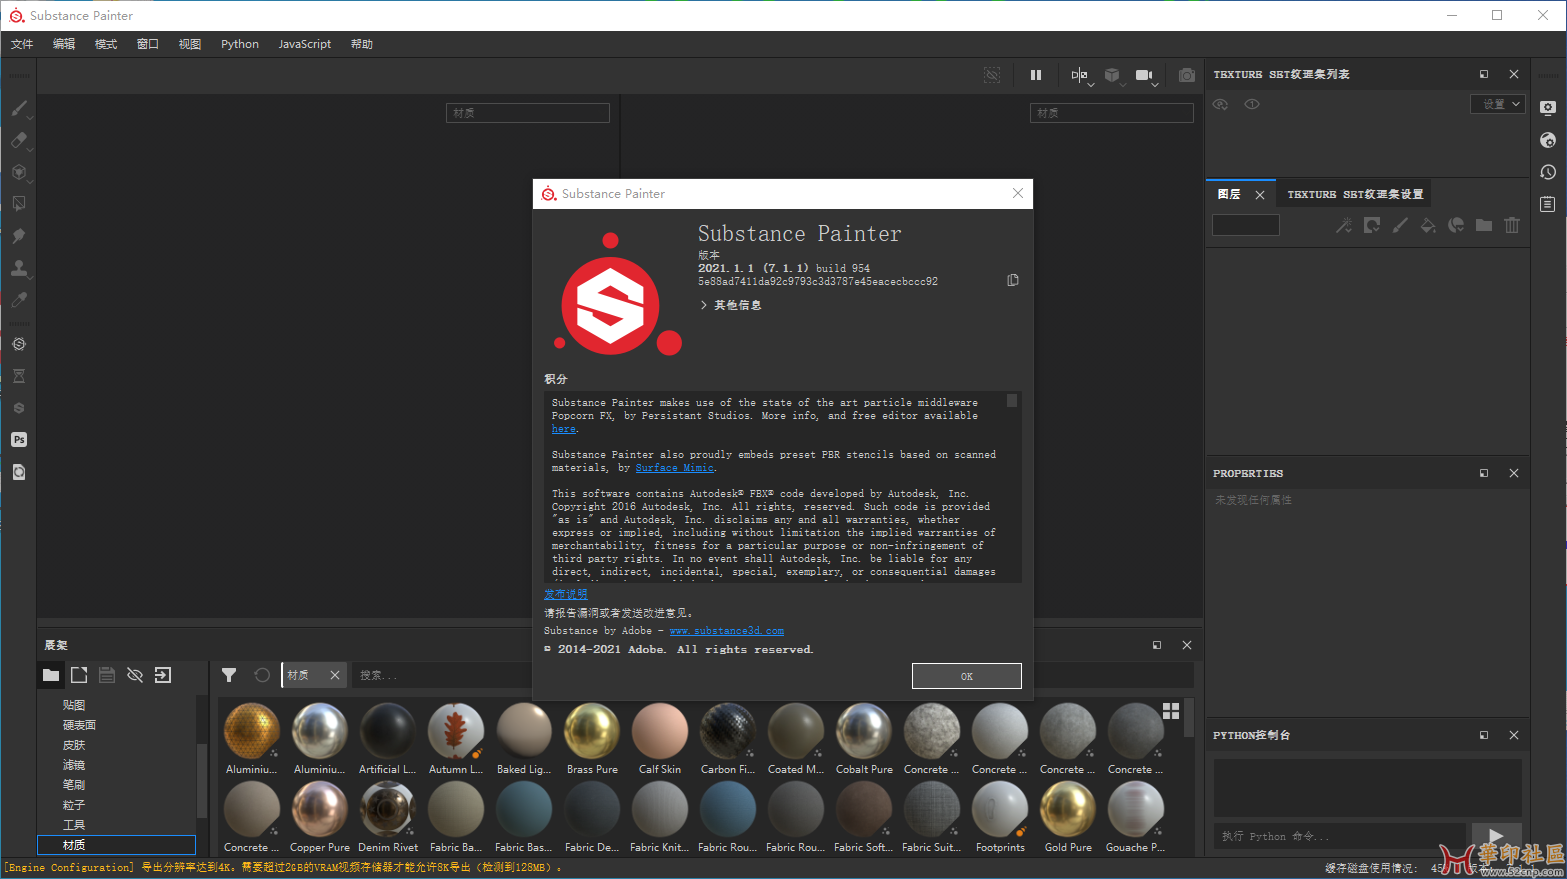The height and width of the screenshot is (879, 1567).
Task: Select the Clone stamp tool
Action: click(19, 268)
